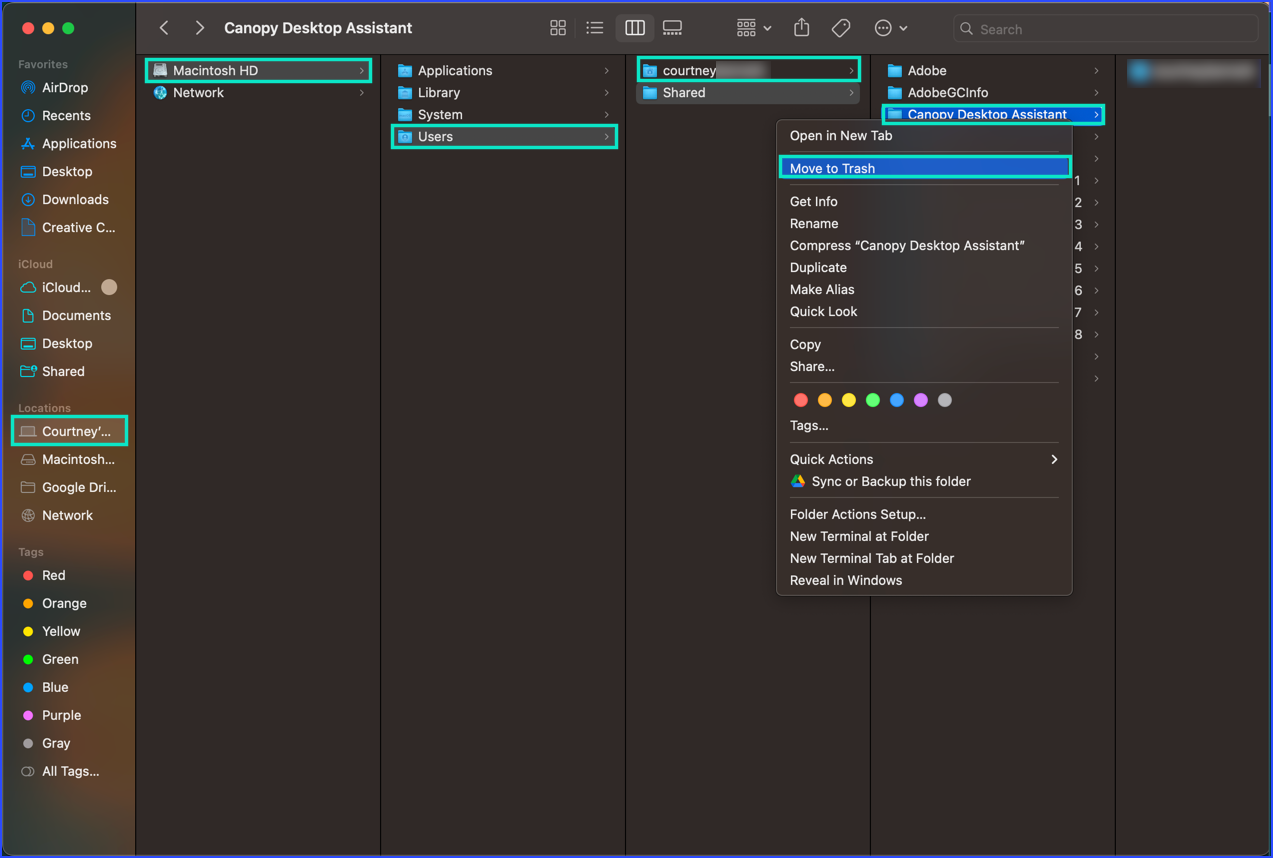Open Documents in the sidebar
The height and width of the screenshot is (858, 1273).
tap(76, 316)
